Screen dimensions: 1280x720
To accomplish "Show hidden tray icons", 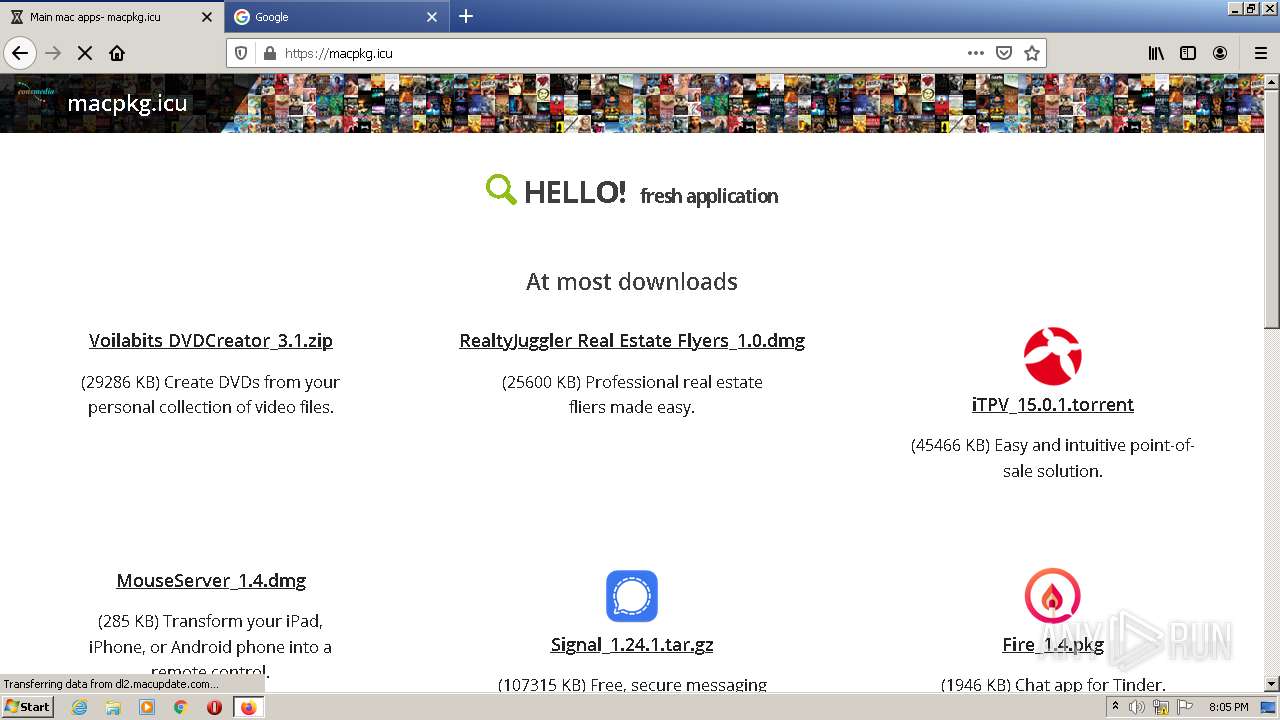I will coord(1116,707).
